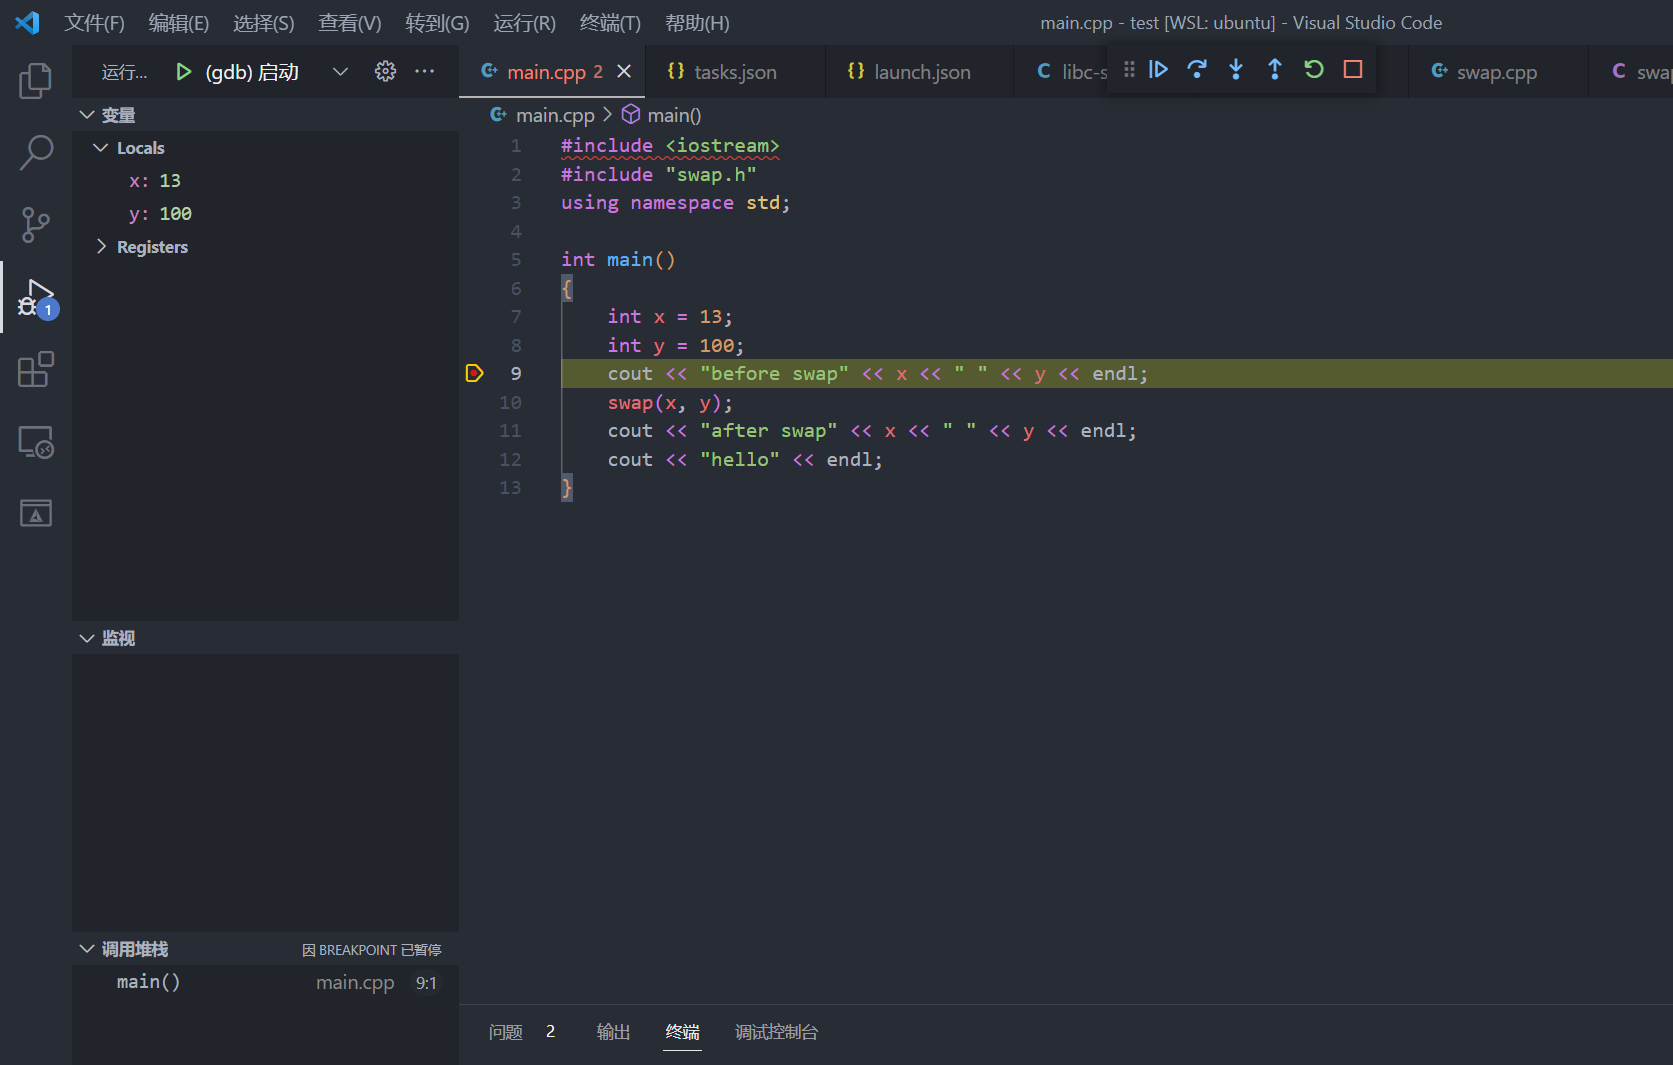Open the Extensions sidebar icon
This screenshot has width=1673, height=1065.
(x=35, y=369)
